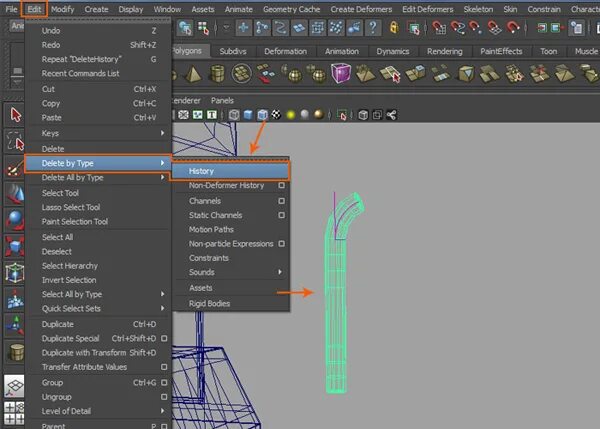Activate the Move tool cone icon
The image size is (600, 429).
coord(15,194)
